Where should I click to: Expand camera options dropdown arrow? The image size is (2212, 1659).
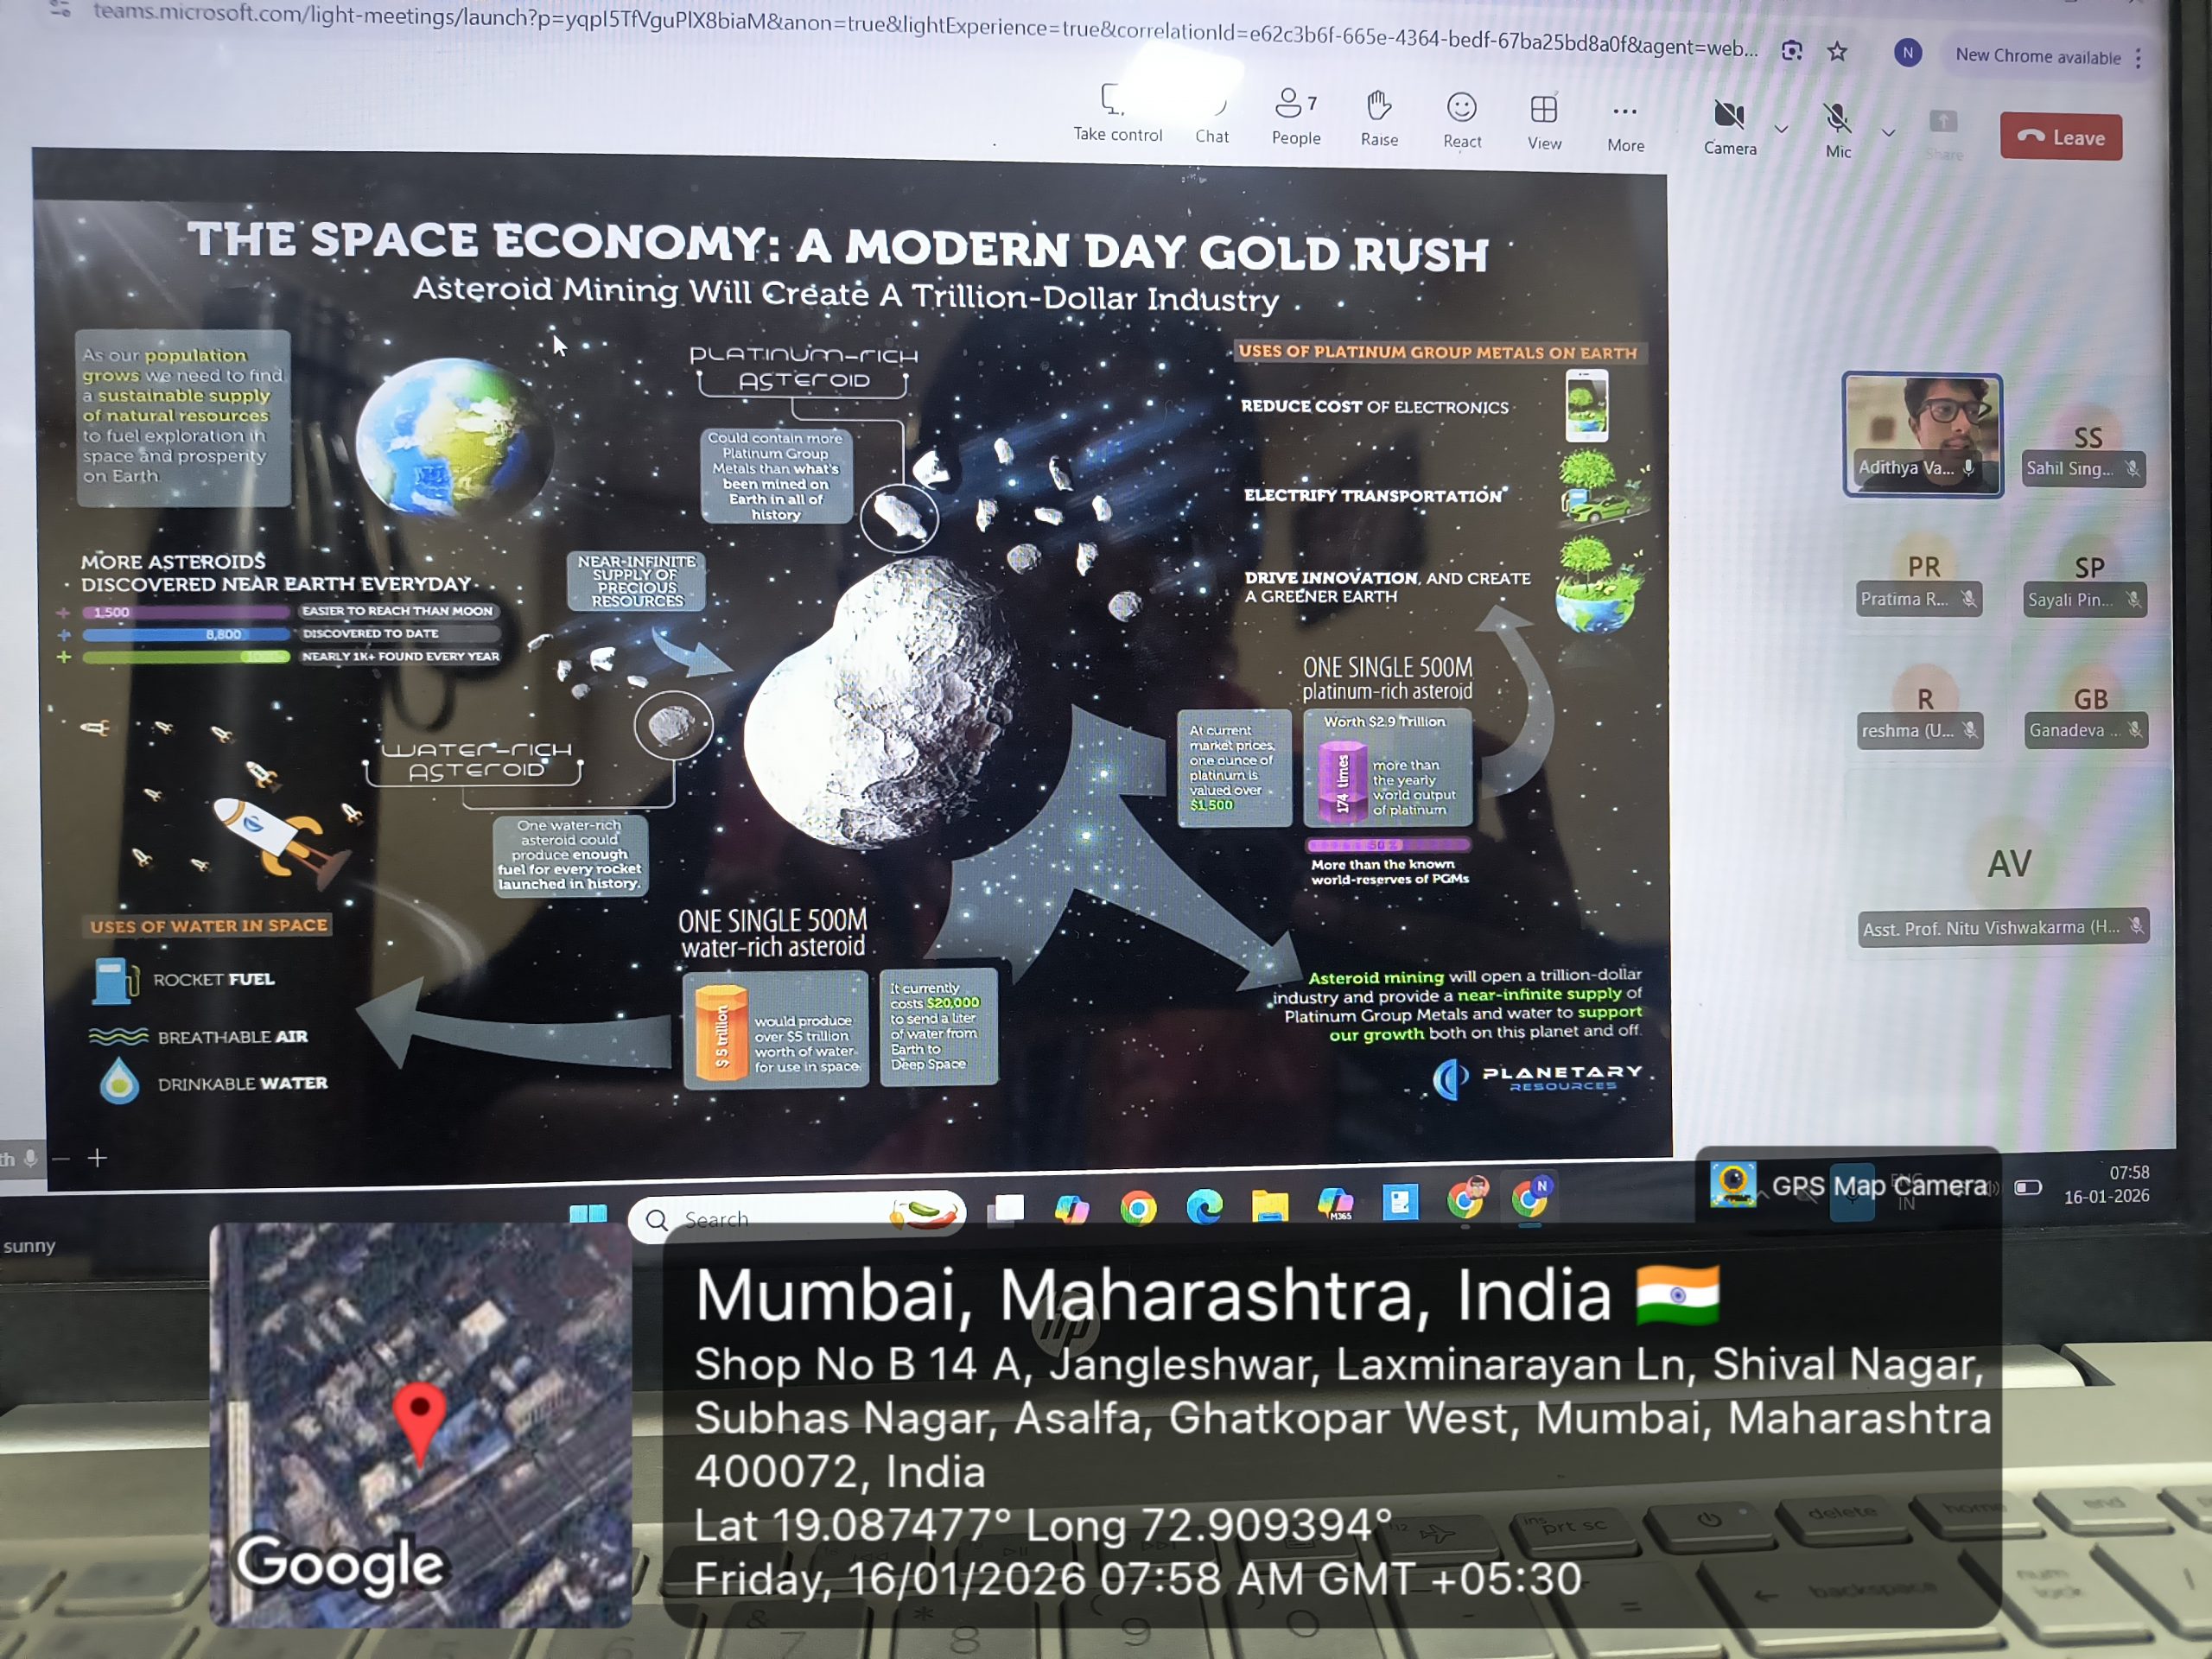(1781, 129)
